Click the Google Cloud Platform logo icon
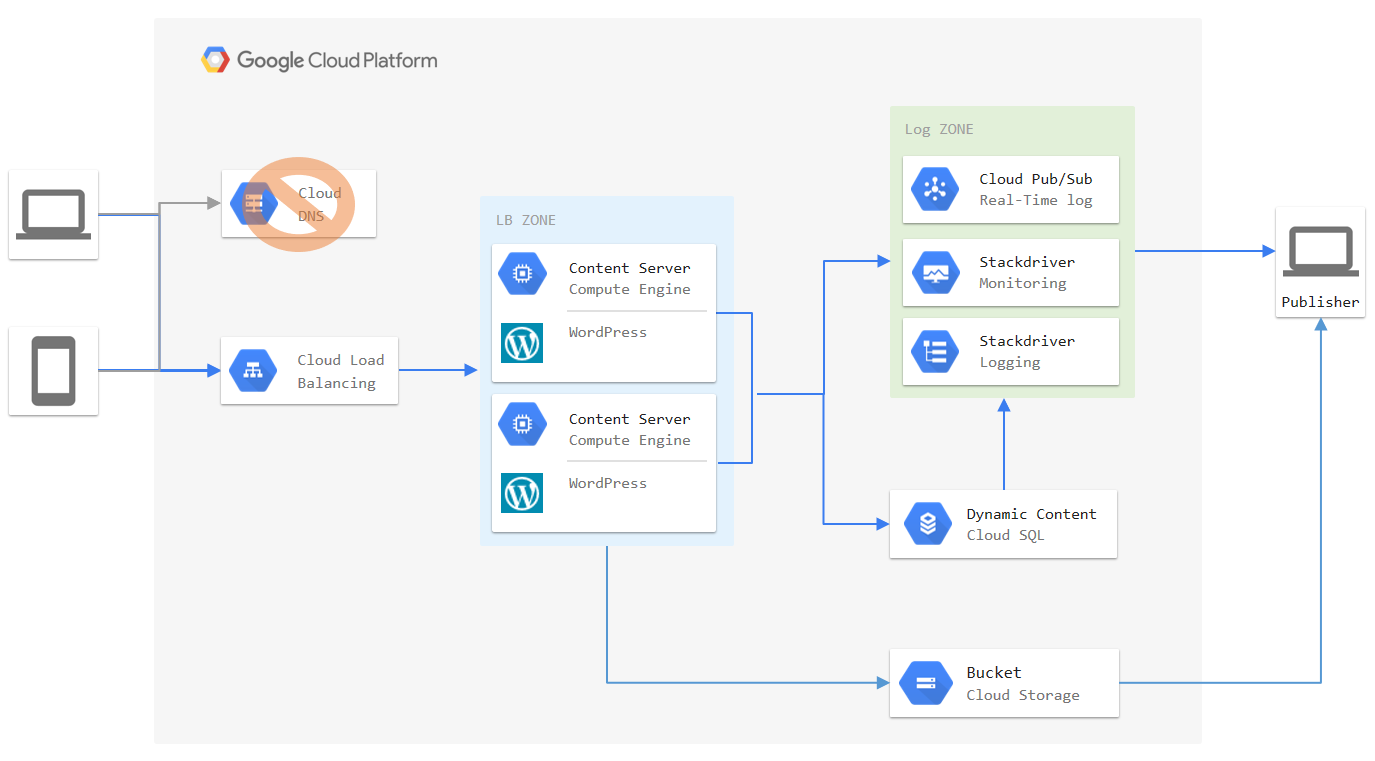The height and width of the screenshot is (761, 1375). tap(215, 60)
